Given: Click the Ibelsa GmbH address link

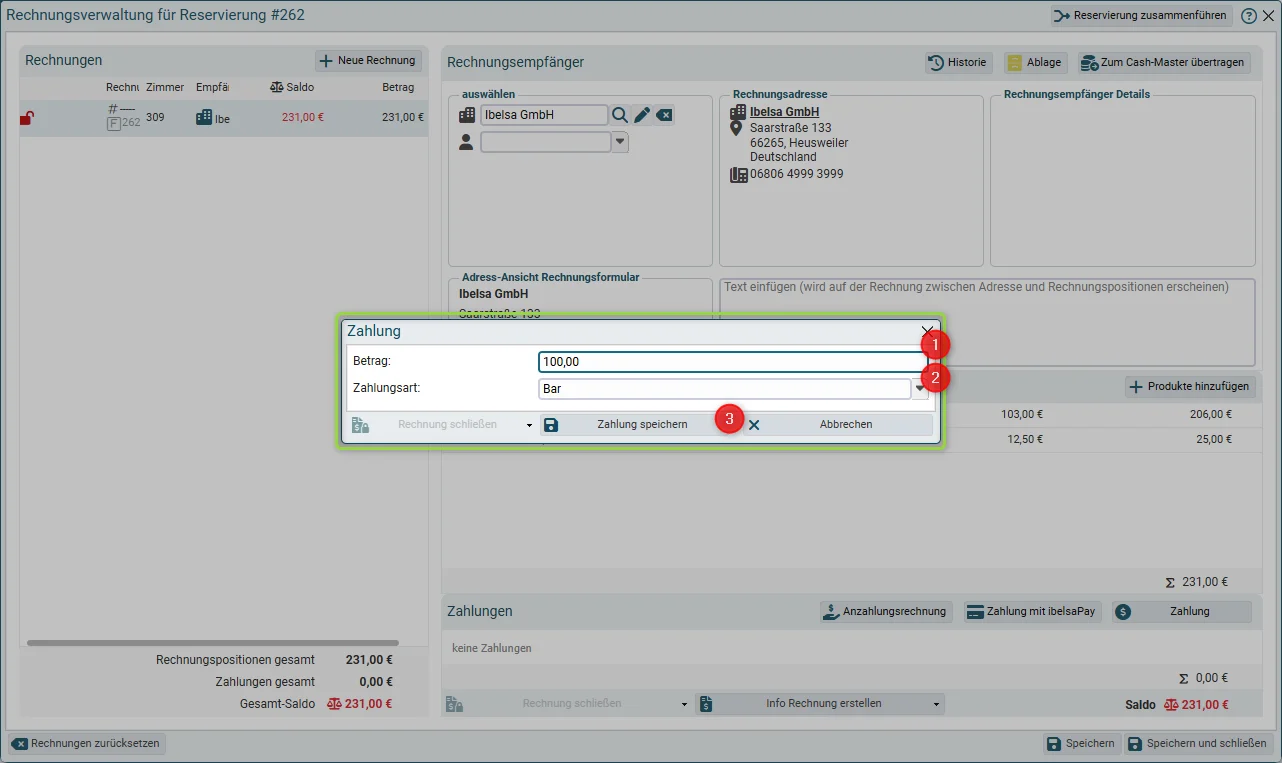Looking at the screenshot, I should click(785, 113).
